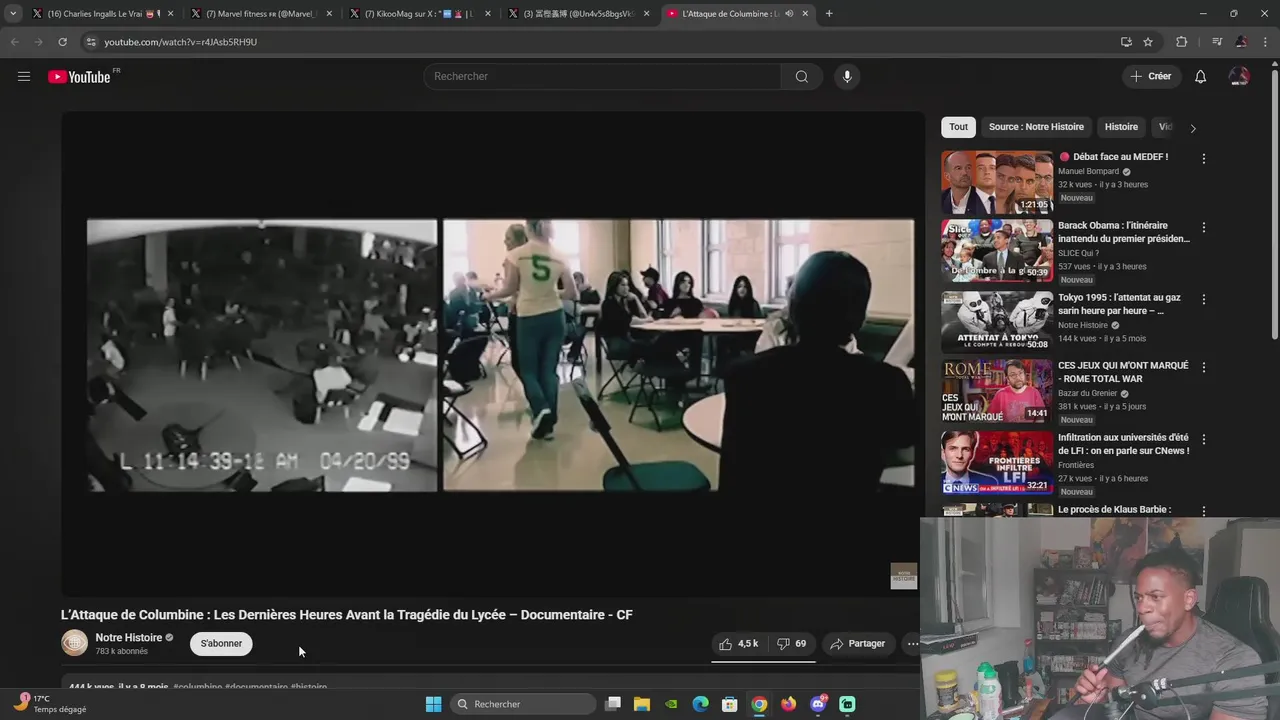Click the Columbine video player area
This screenshot has width=1280, height=720.
point(493,354)
